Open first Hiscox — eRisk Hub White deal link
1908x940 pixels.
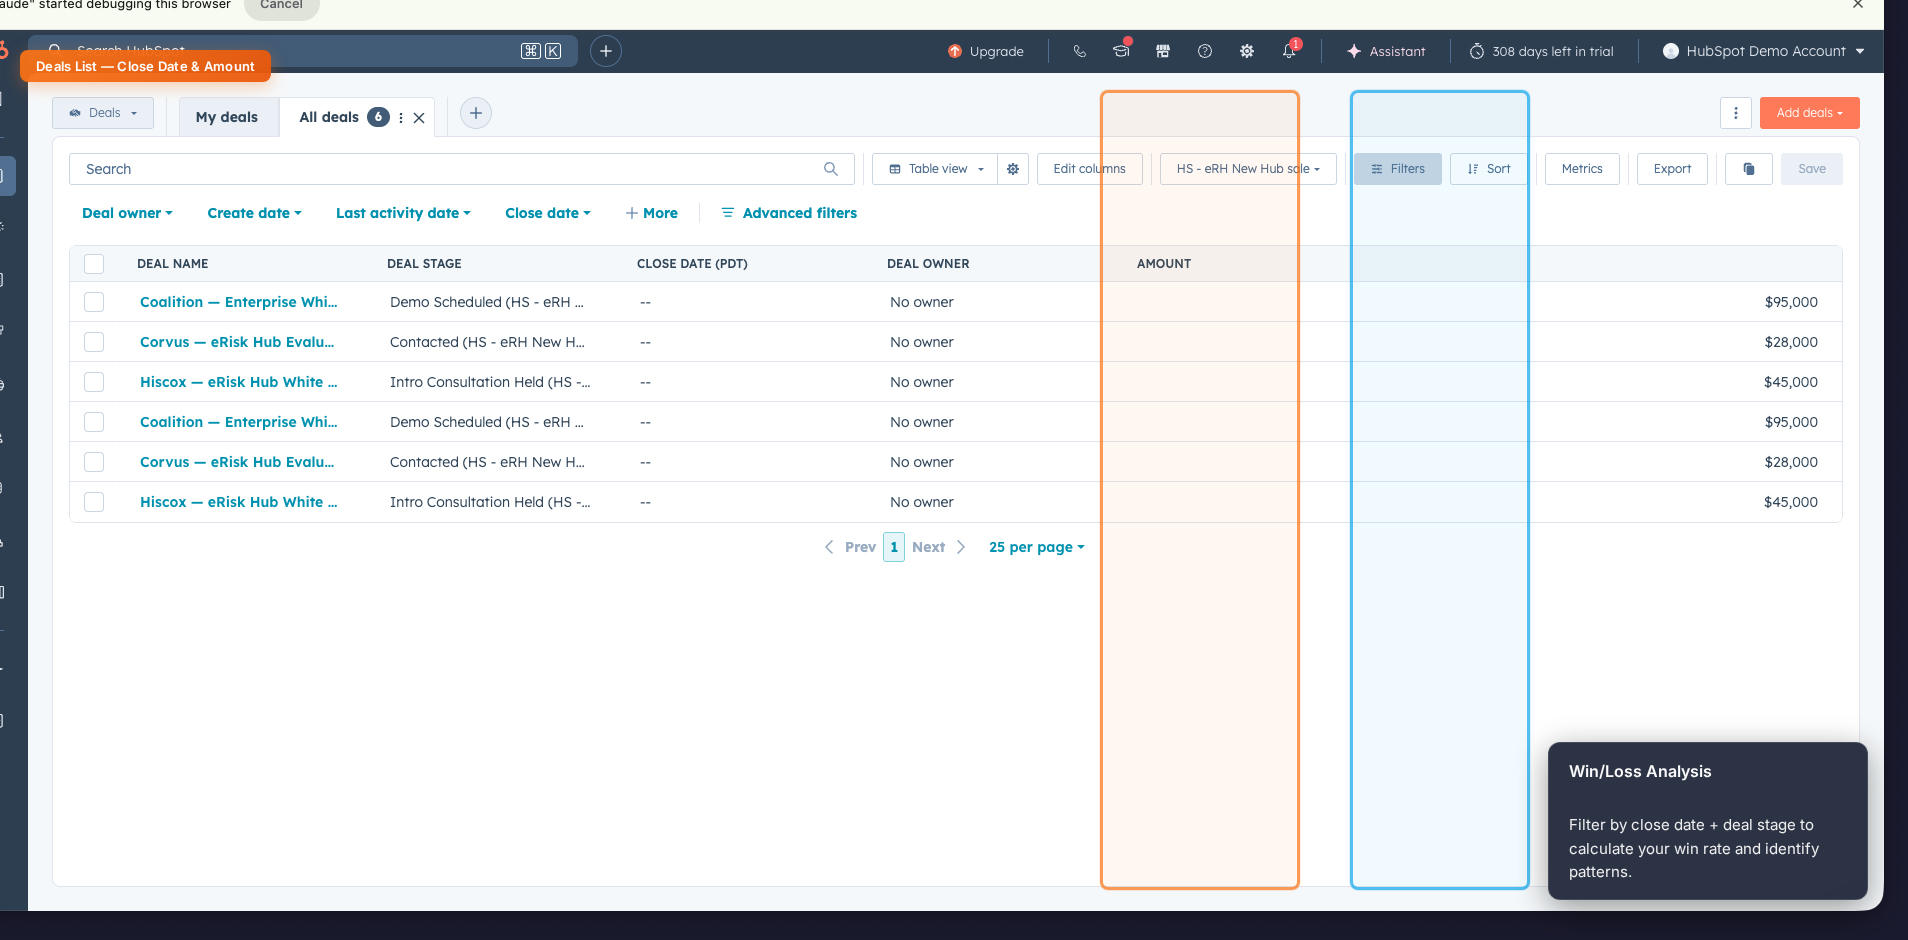coord(239,382)
